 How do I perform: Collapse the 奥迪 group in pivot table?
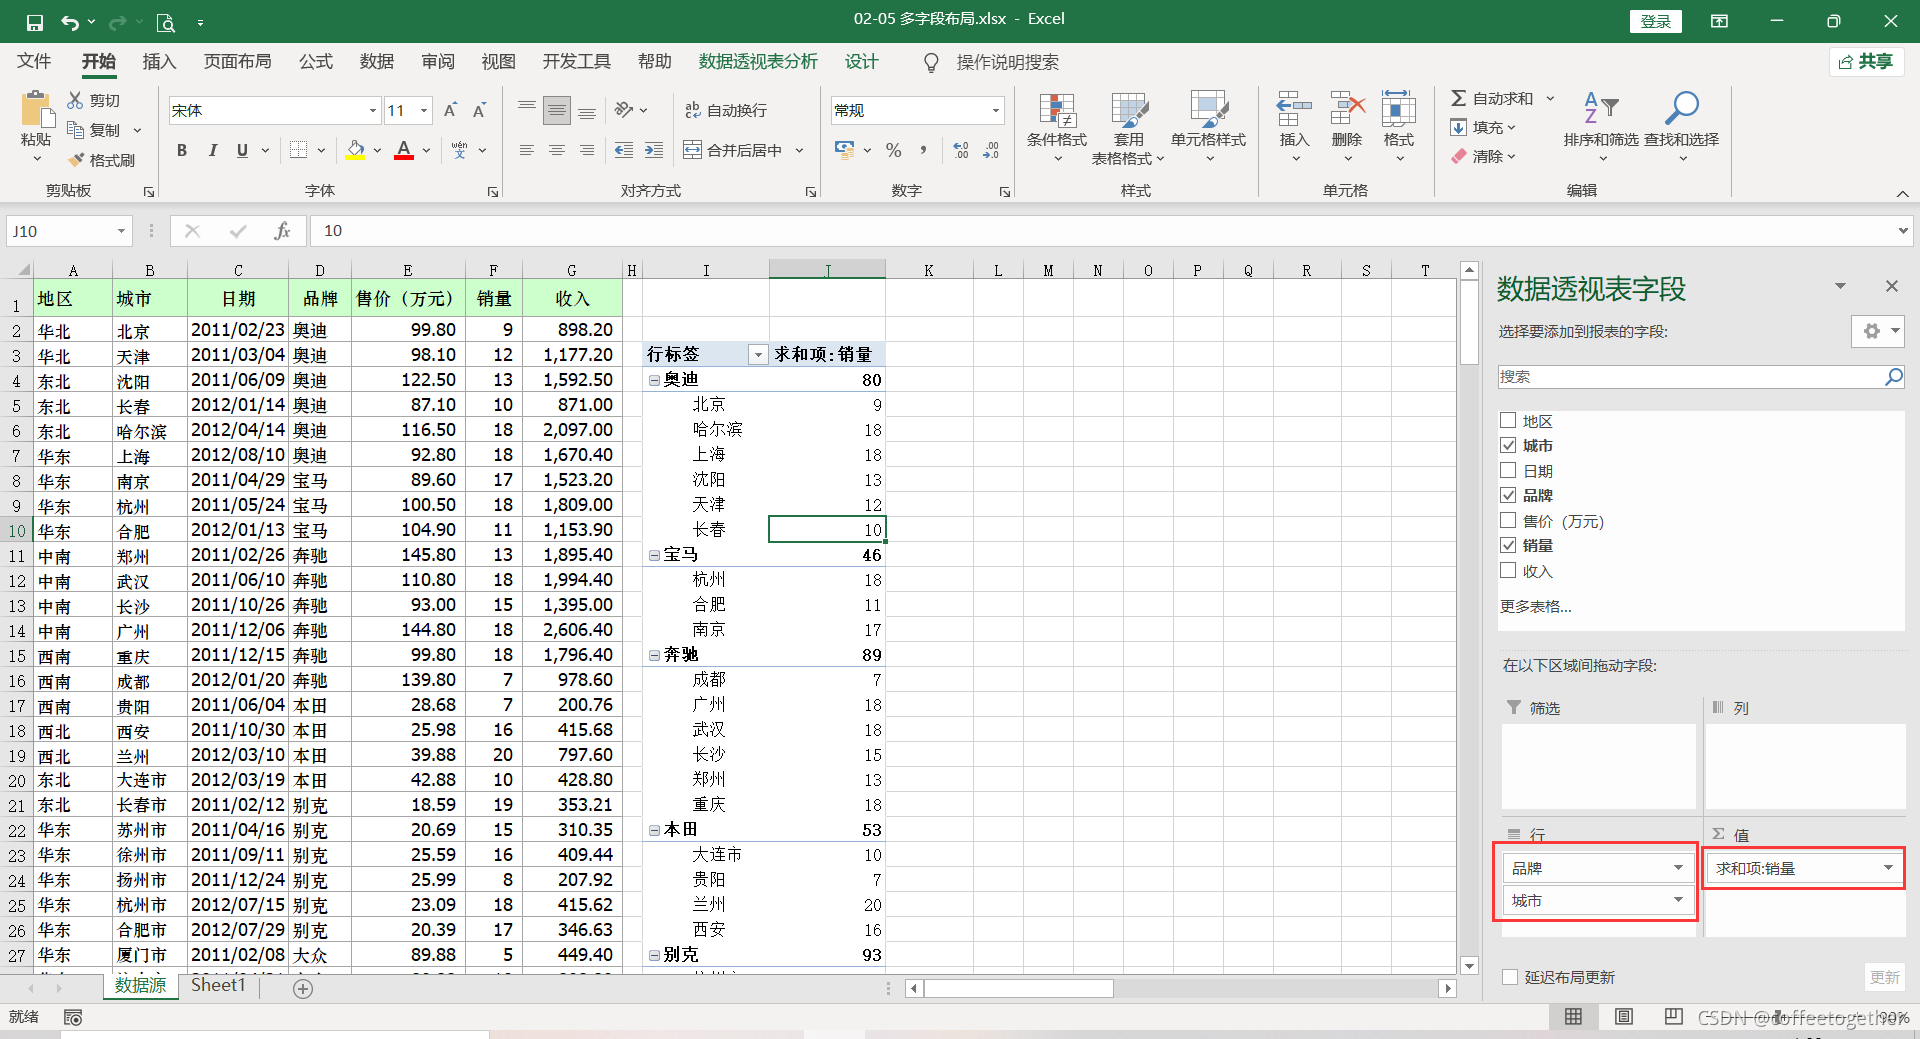coord(654,380)
